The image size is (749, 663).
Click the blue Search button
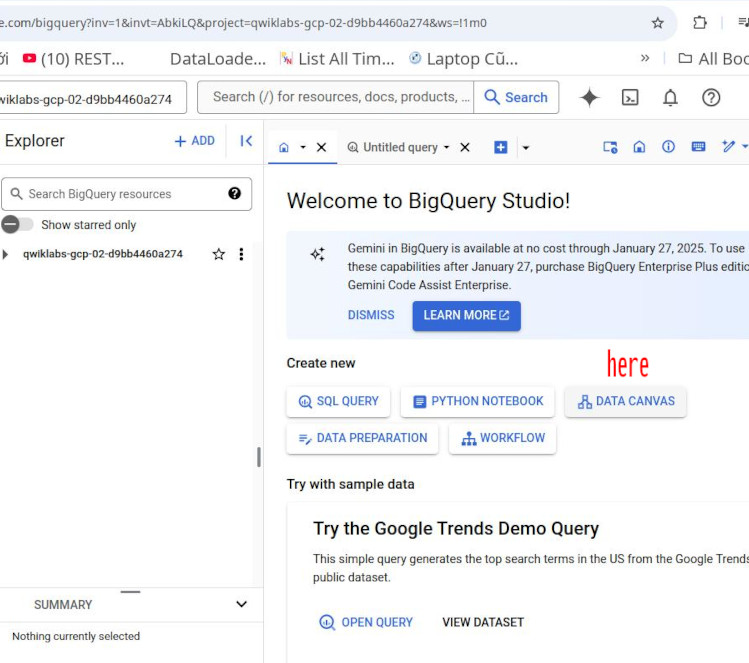click(x=516, y=97)
